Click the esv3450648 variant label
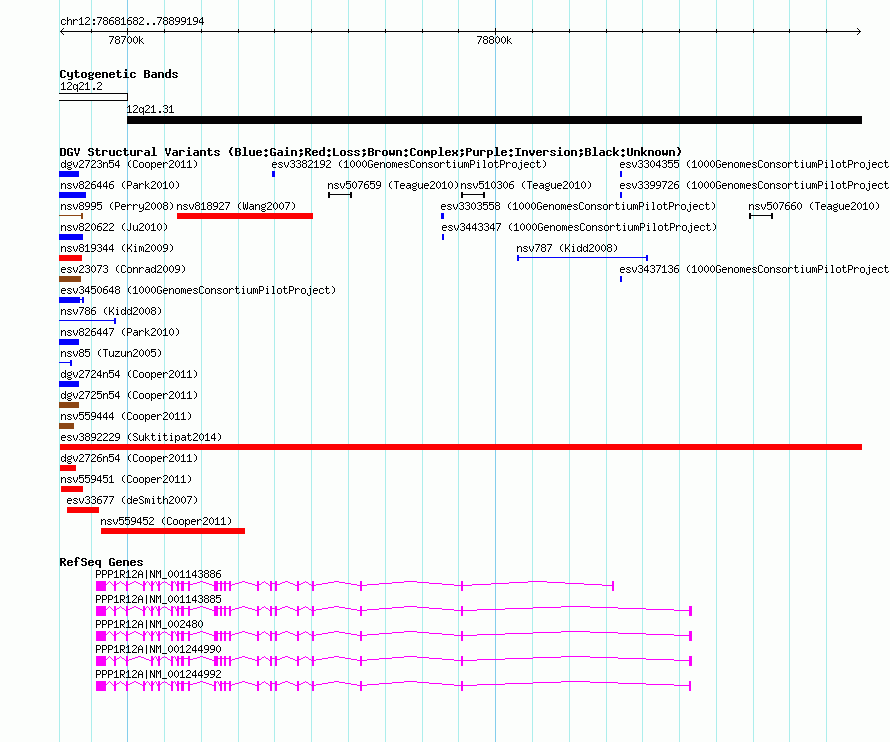 198,290
